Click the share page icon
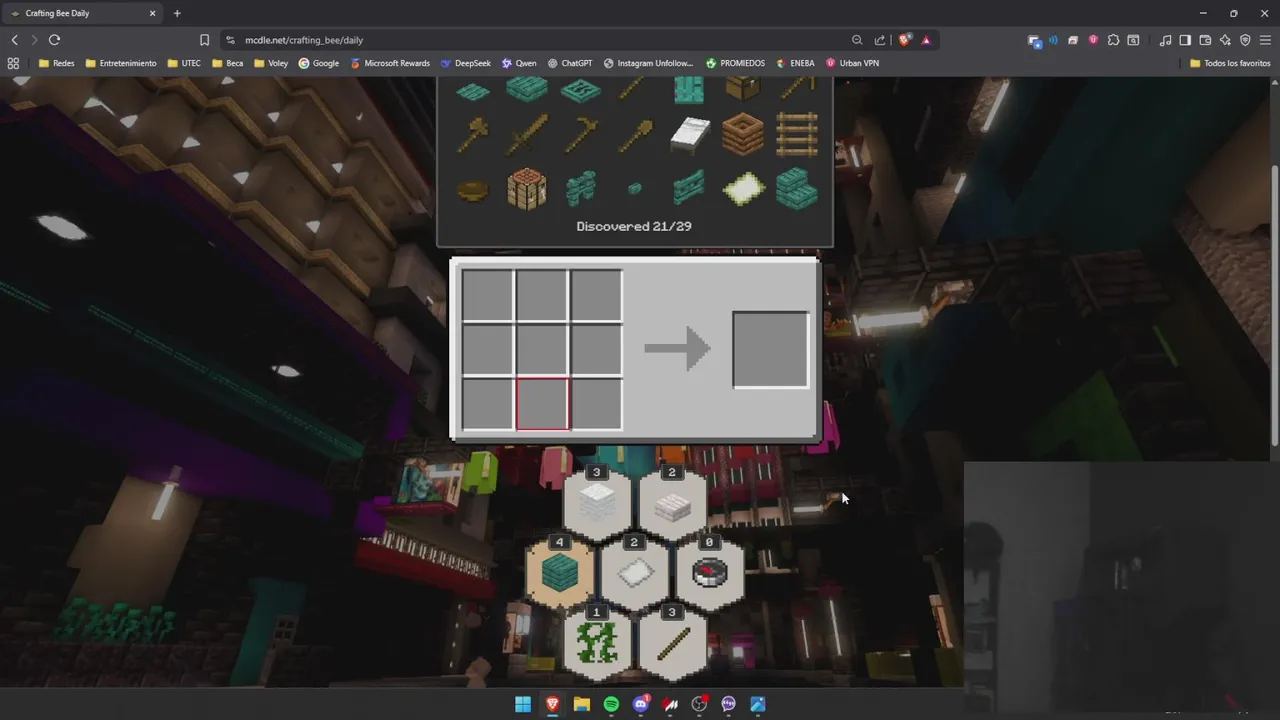1280x720 pixels. pos(880,40)
